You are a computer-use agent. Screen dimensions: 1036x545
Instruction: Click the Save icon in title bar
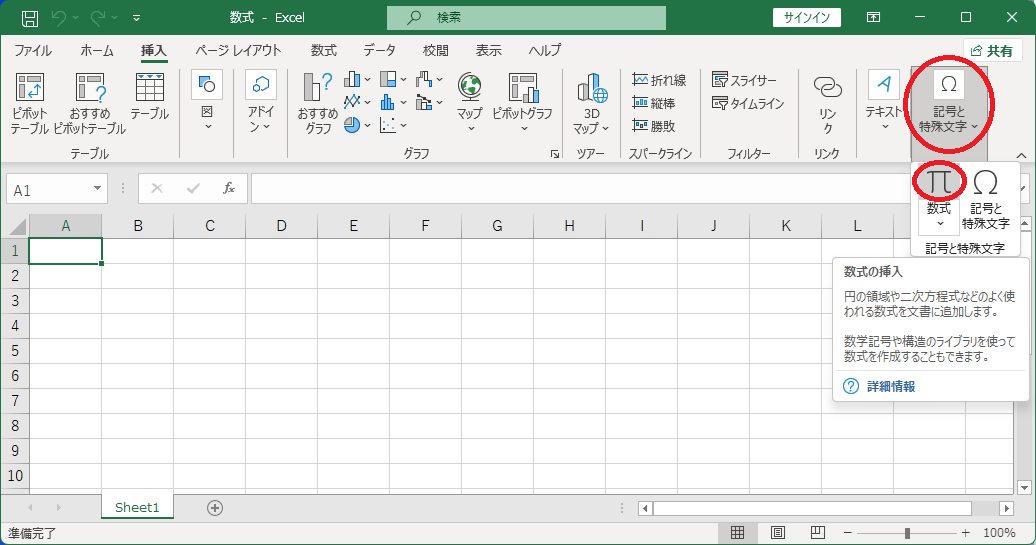30,18
